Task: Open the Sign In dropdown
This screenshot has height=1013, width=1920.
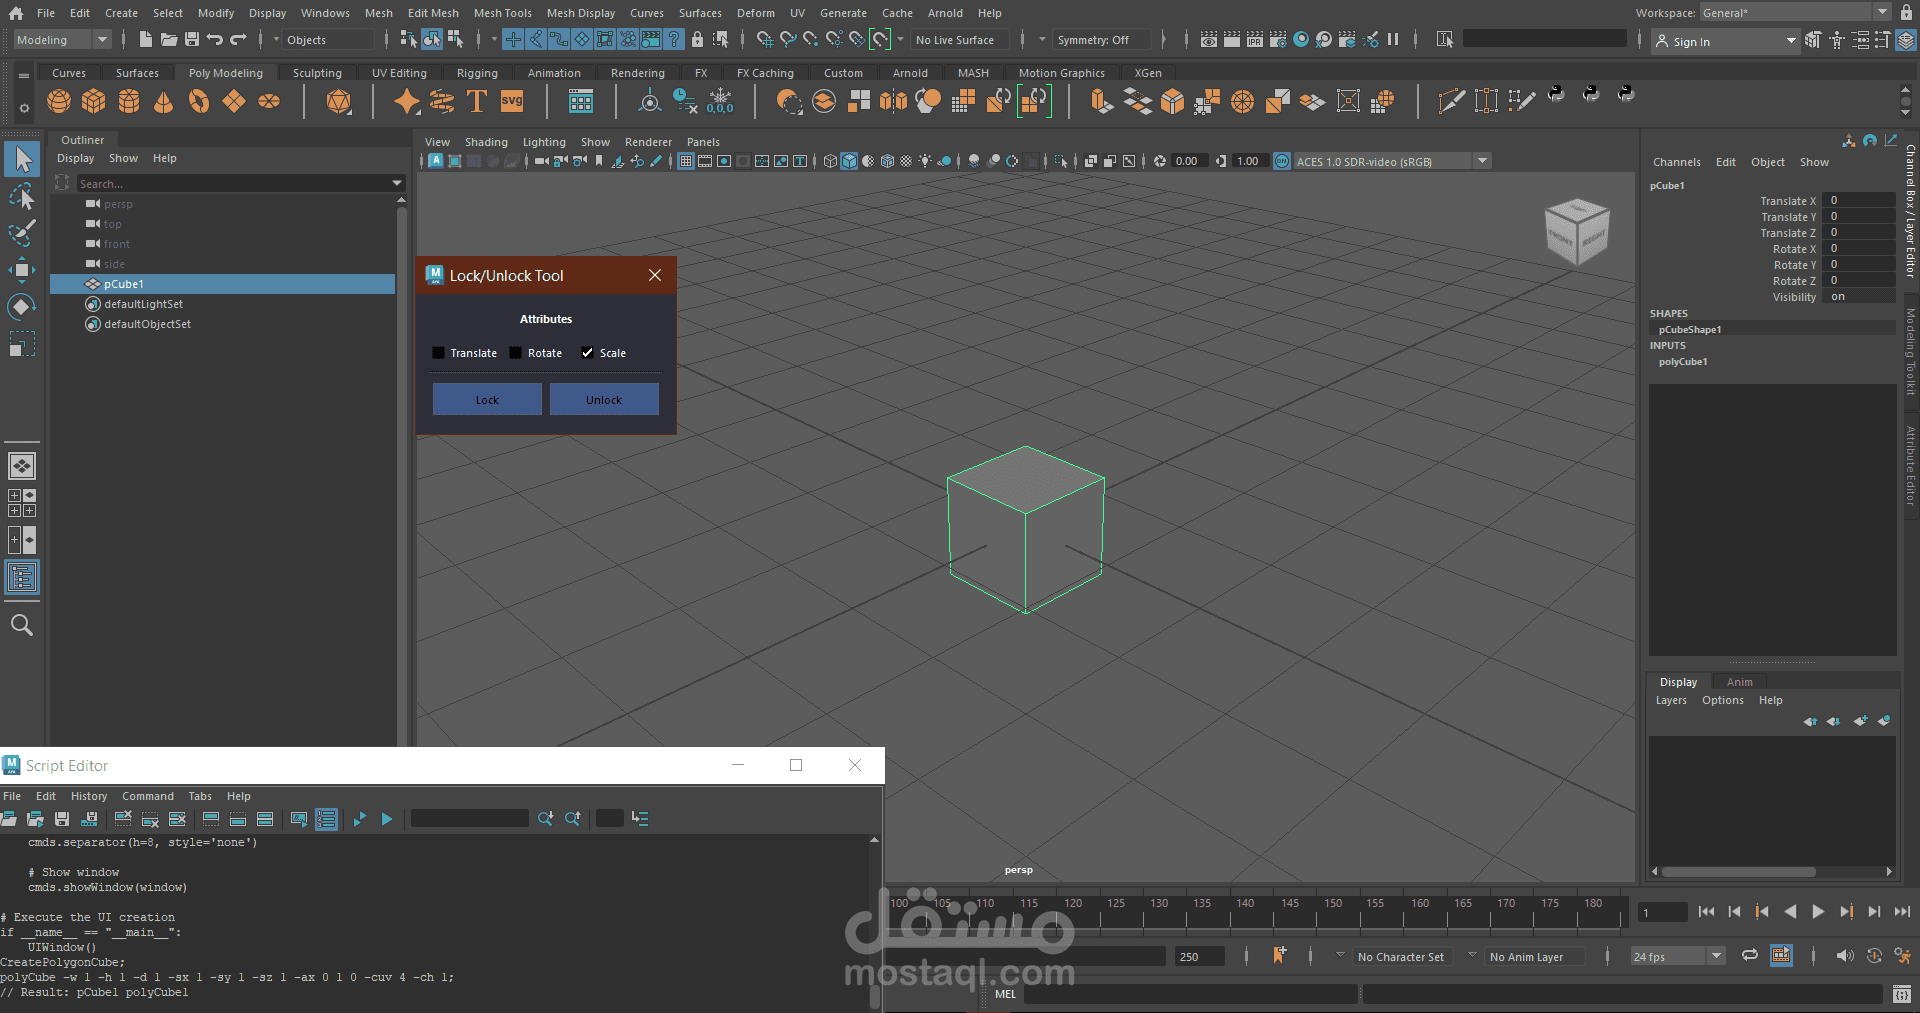Action: (x=1726, y=41)
